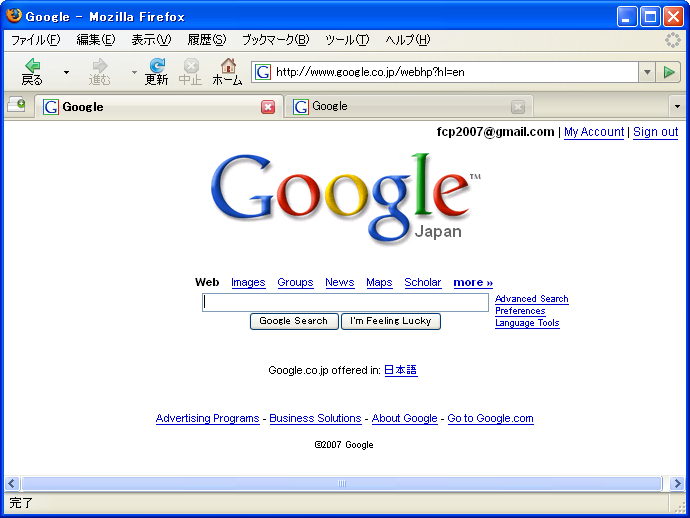Click the Scholar search link
The image size is (690, 518).
pyautogui.click(x=423, y=283)
